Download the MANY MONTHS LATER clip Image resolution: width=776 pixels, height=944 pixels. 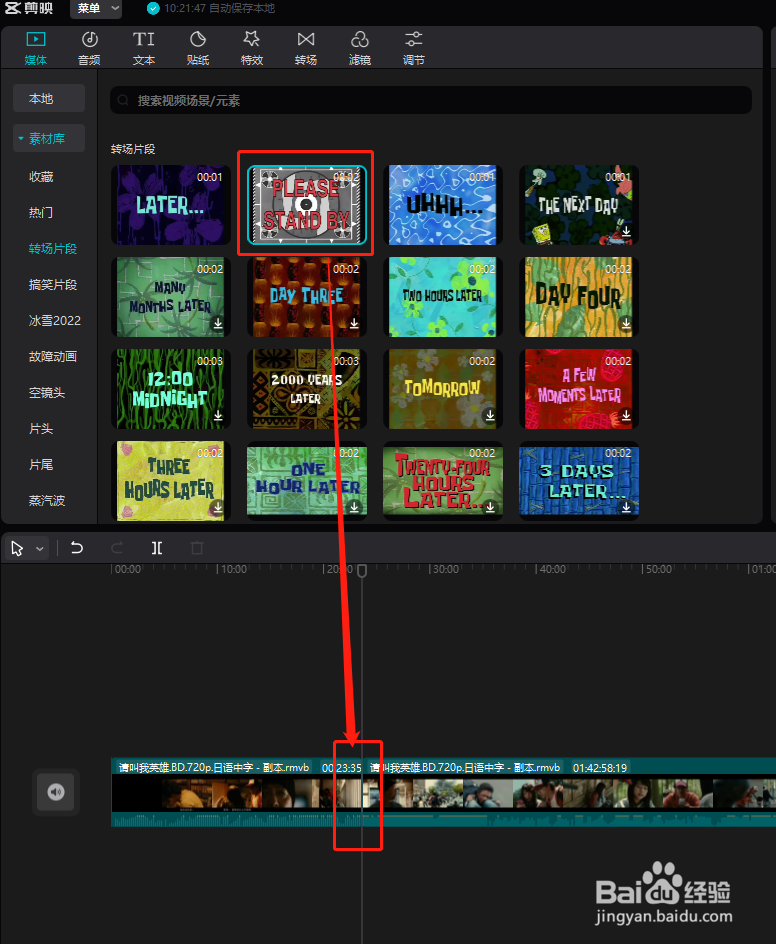[x=218, y=323]
